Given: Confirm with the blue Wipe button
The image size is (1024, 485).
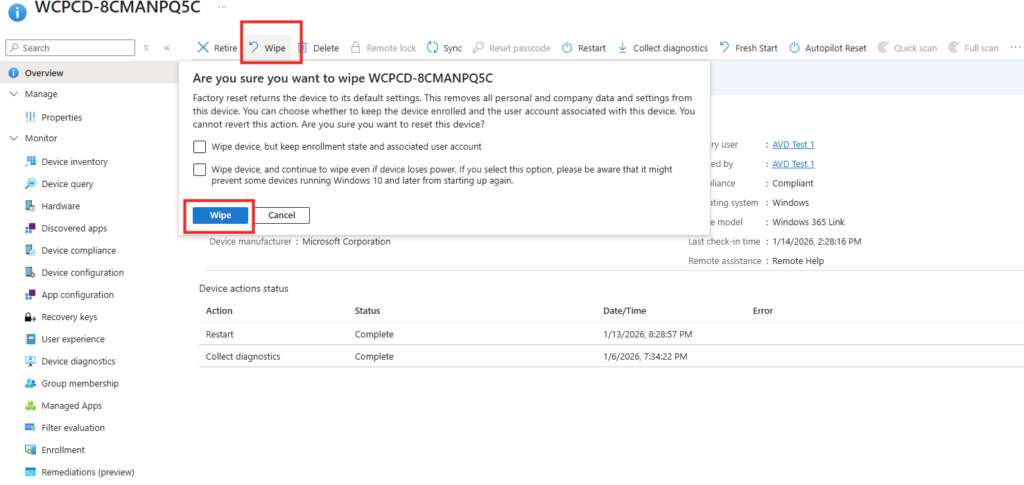Looking at the screenshot, I should pyautogui.click(x=220, y=215).
